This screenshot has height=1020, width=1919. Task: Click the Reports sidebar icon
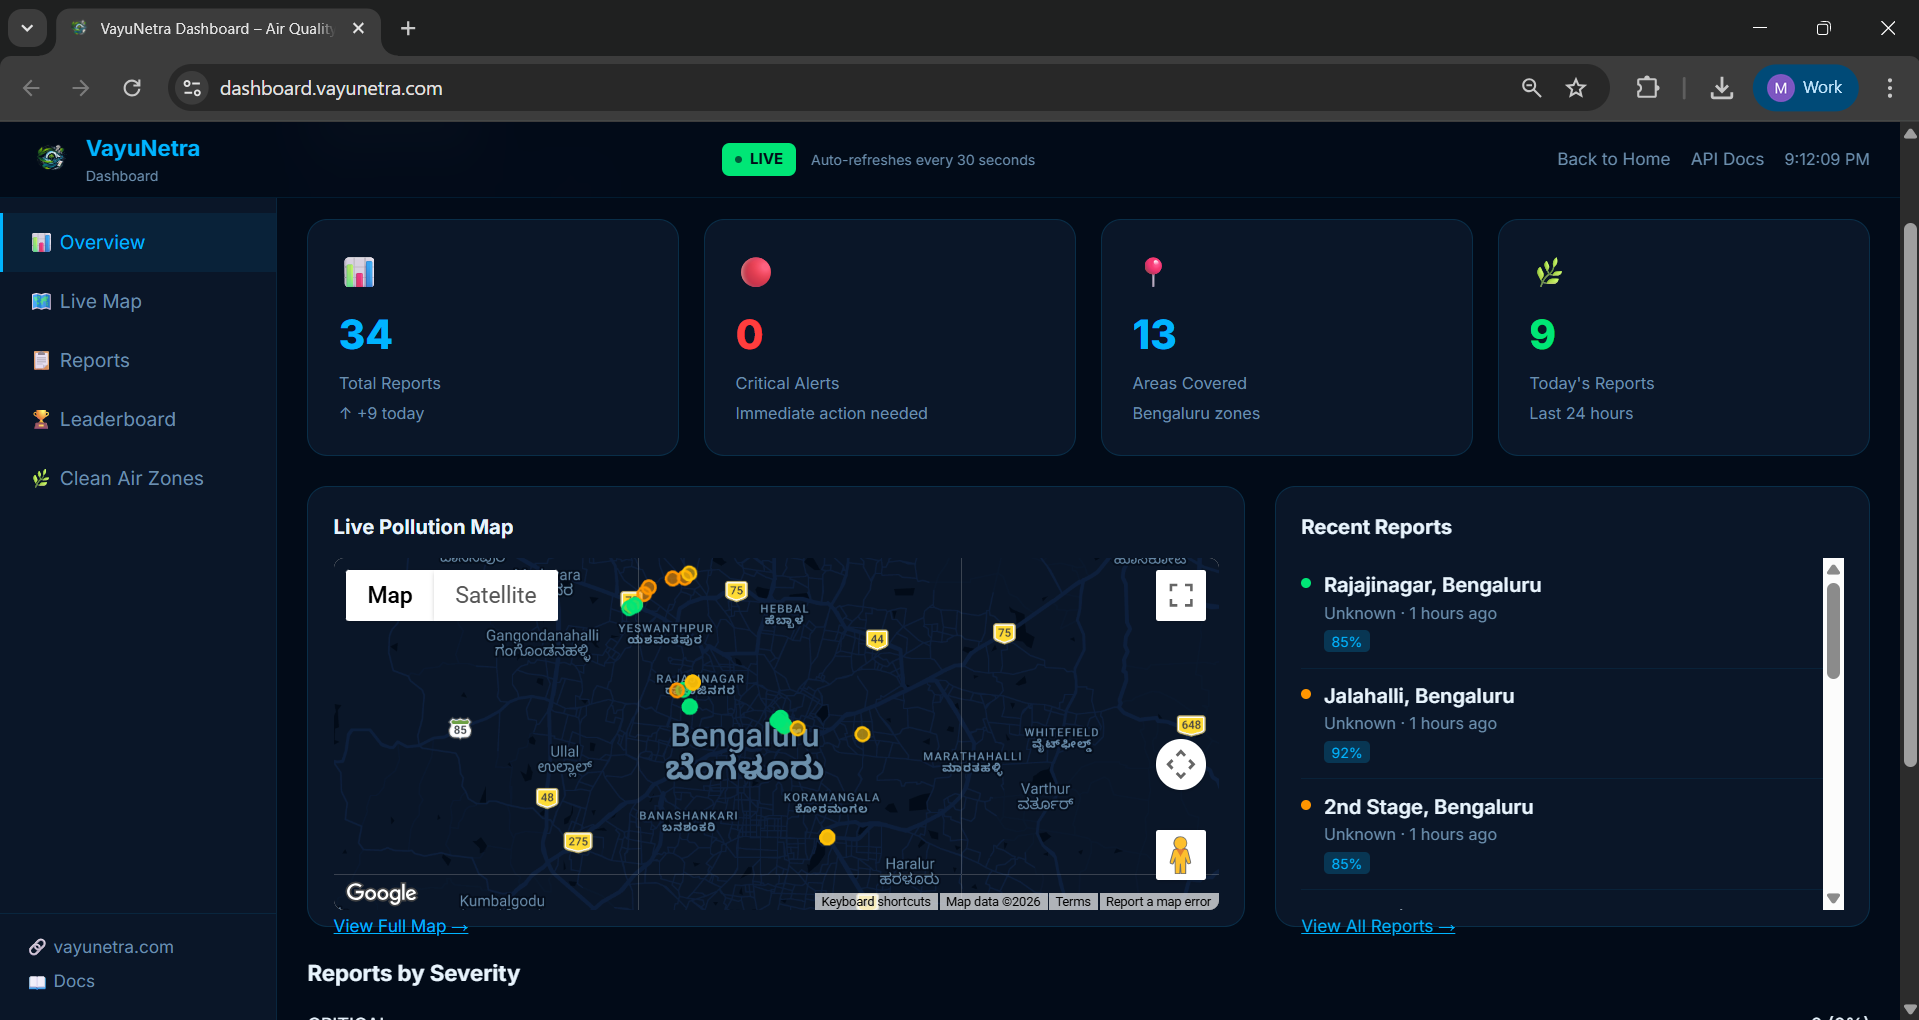[41, 360]
